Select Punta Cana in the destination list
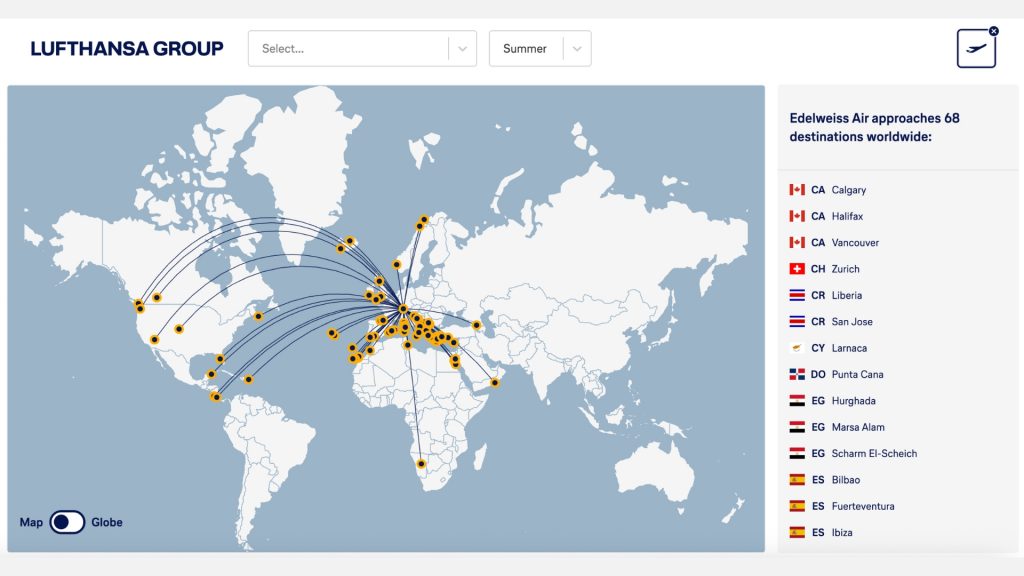Screen dimensions: 1024x576 pyautogui.click(x=857, y=374)
